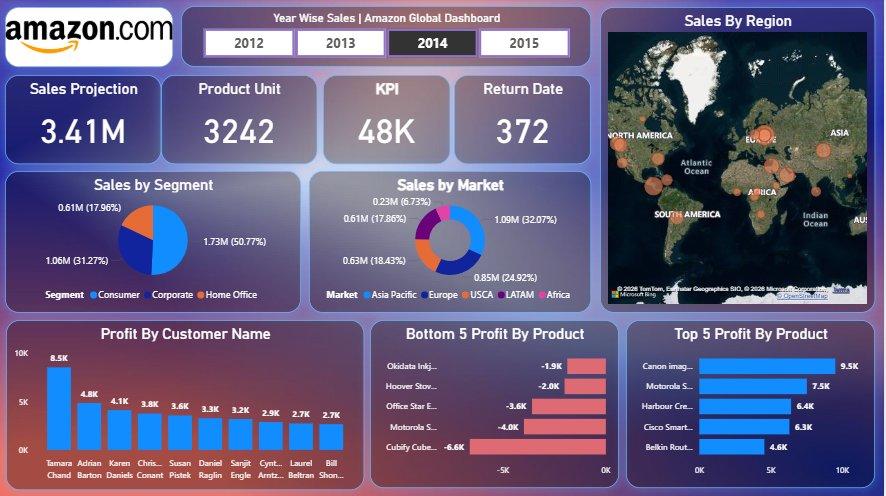
Task: Click the Home Office legend color dot
Action: click(x=201, y=295)
